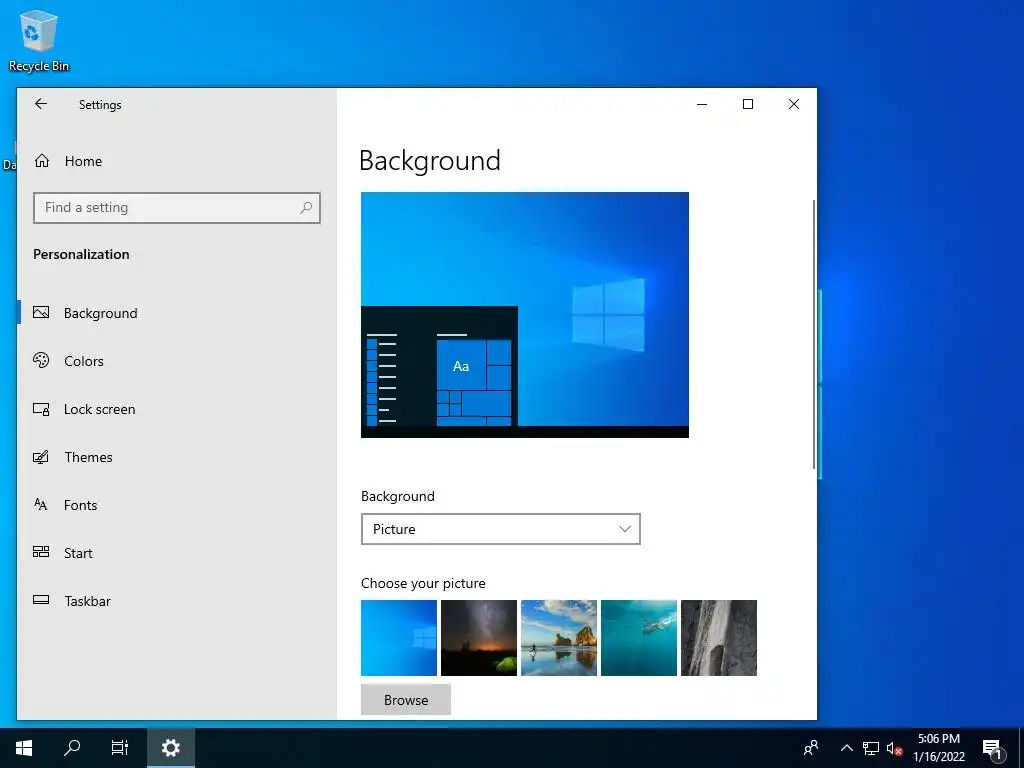Screen dimensions: 1024x768
Task: Click the Show desktop strip at taskbar end
Action: (x=1021, y=748)
